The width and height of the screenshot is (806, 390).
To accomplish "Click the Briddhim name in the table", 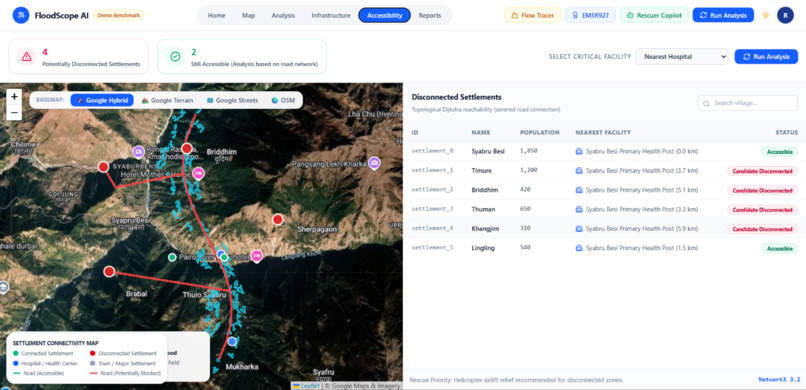I will [x=485, y=190].
